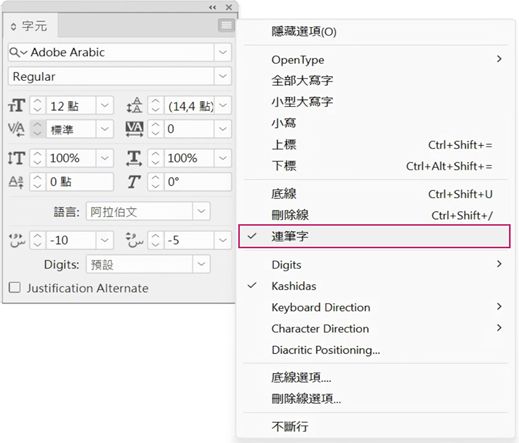
Task: Close the Character panel
Action: (x=229, y=7)
